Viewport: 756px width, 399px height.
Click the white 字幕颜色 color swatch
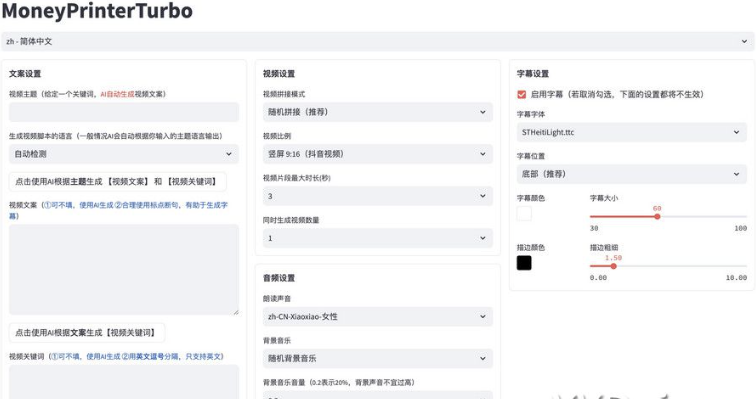tap(524, 213)
